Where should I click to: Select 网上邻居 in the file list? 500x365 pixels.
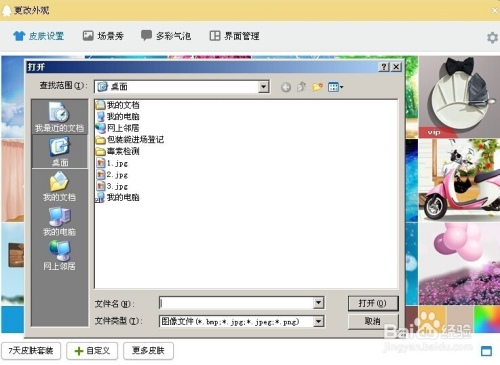(x=117, y=128)
